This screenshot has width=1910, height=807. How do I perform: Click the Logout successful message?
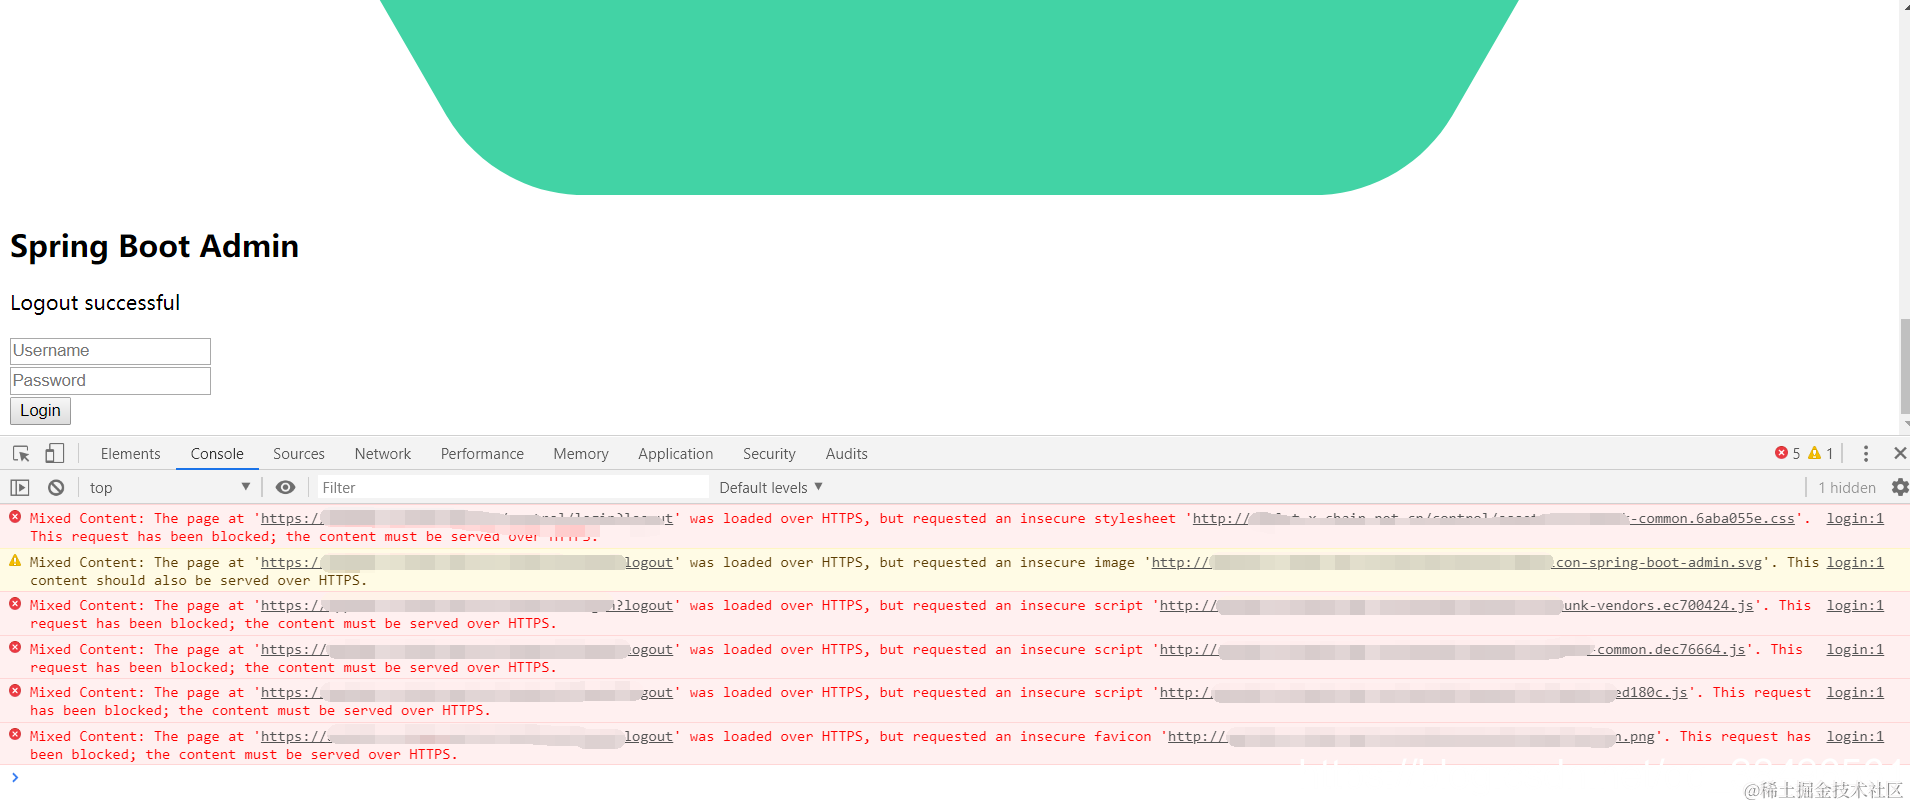(x=95, y=303)
